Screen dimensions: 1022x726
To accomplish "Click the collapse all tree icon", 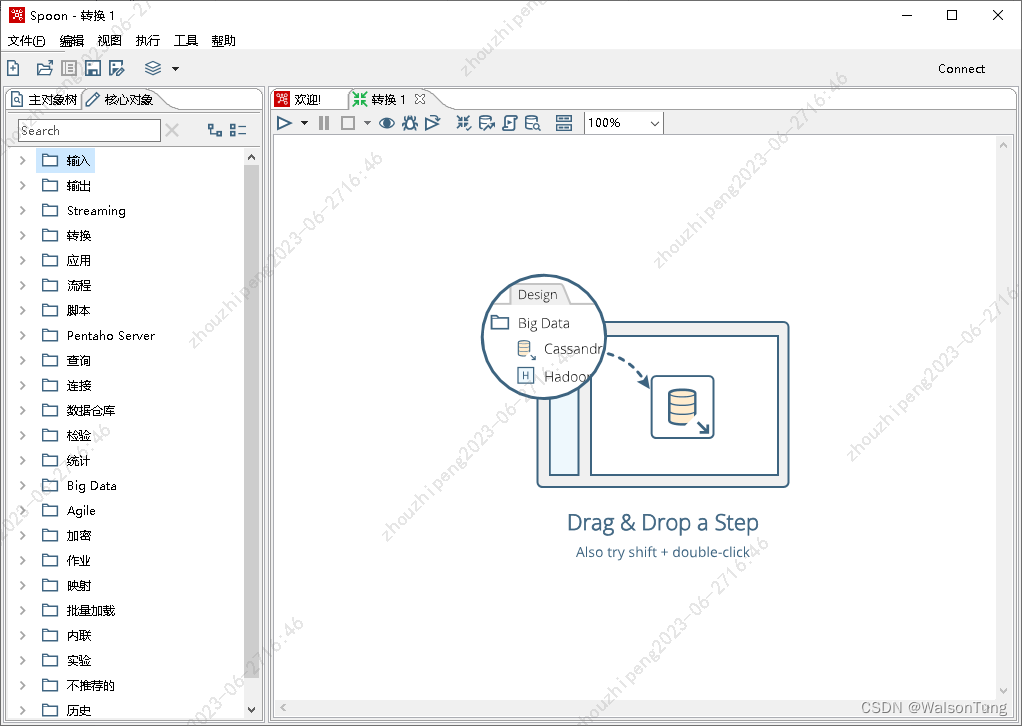I will click(x=238, y=130).
